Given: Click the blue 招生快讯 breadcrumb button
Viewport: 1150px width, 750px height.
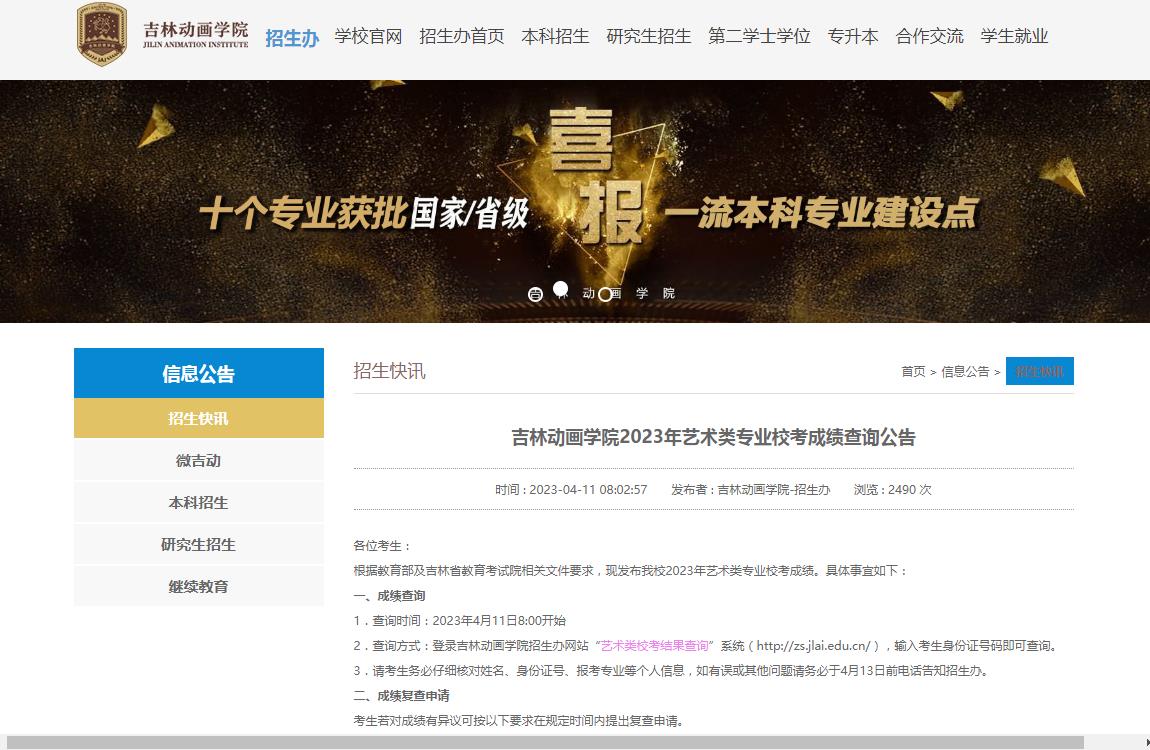Looking at the screenshot, I should click(x=1040, y=371).
